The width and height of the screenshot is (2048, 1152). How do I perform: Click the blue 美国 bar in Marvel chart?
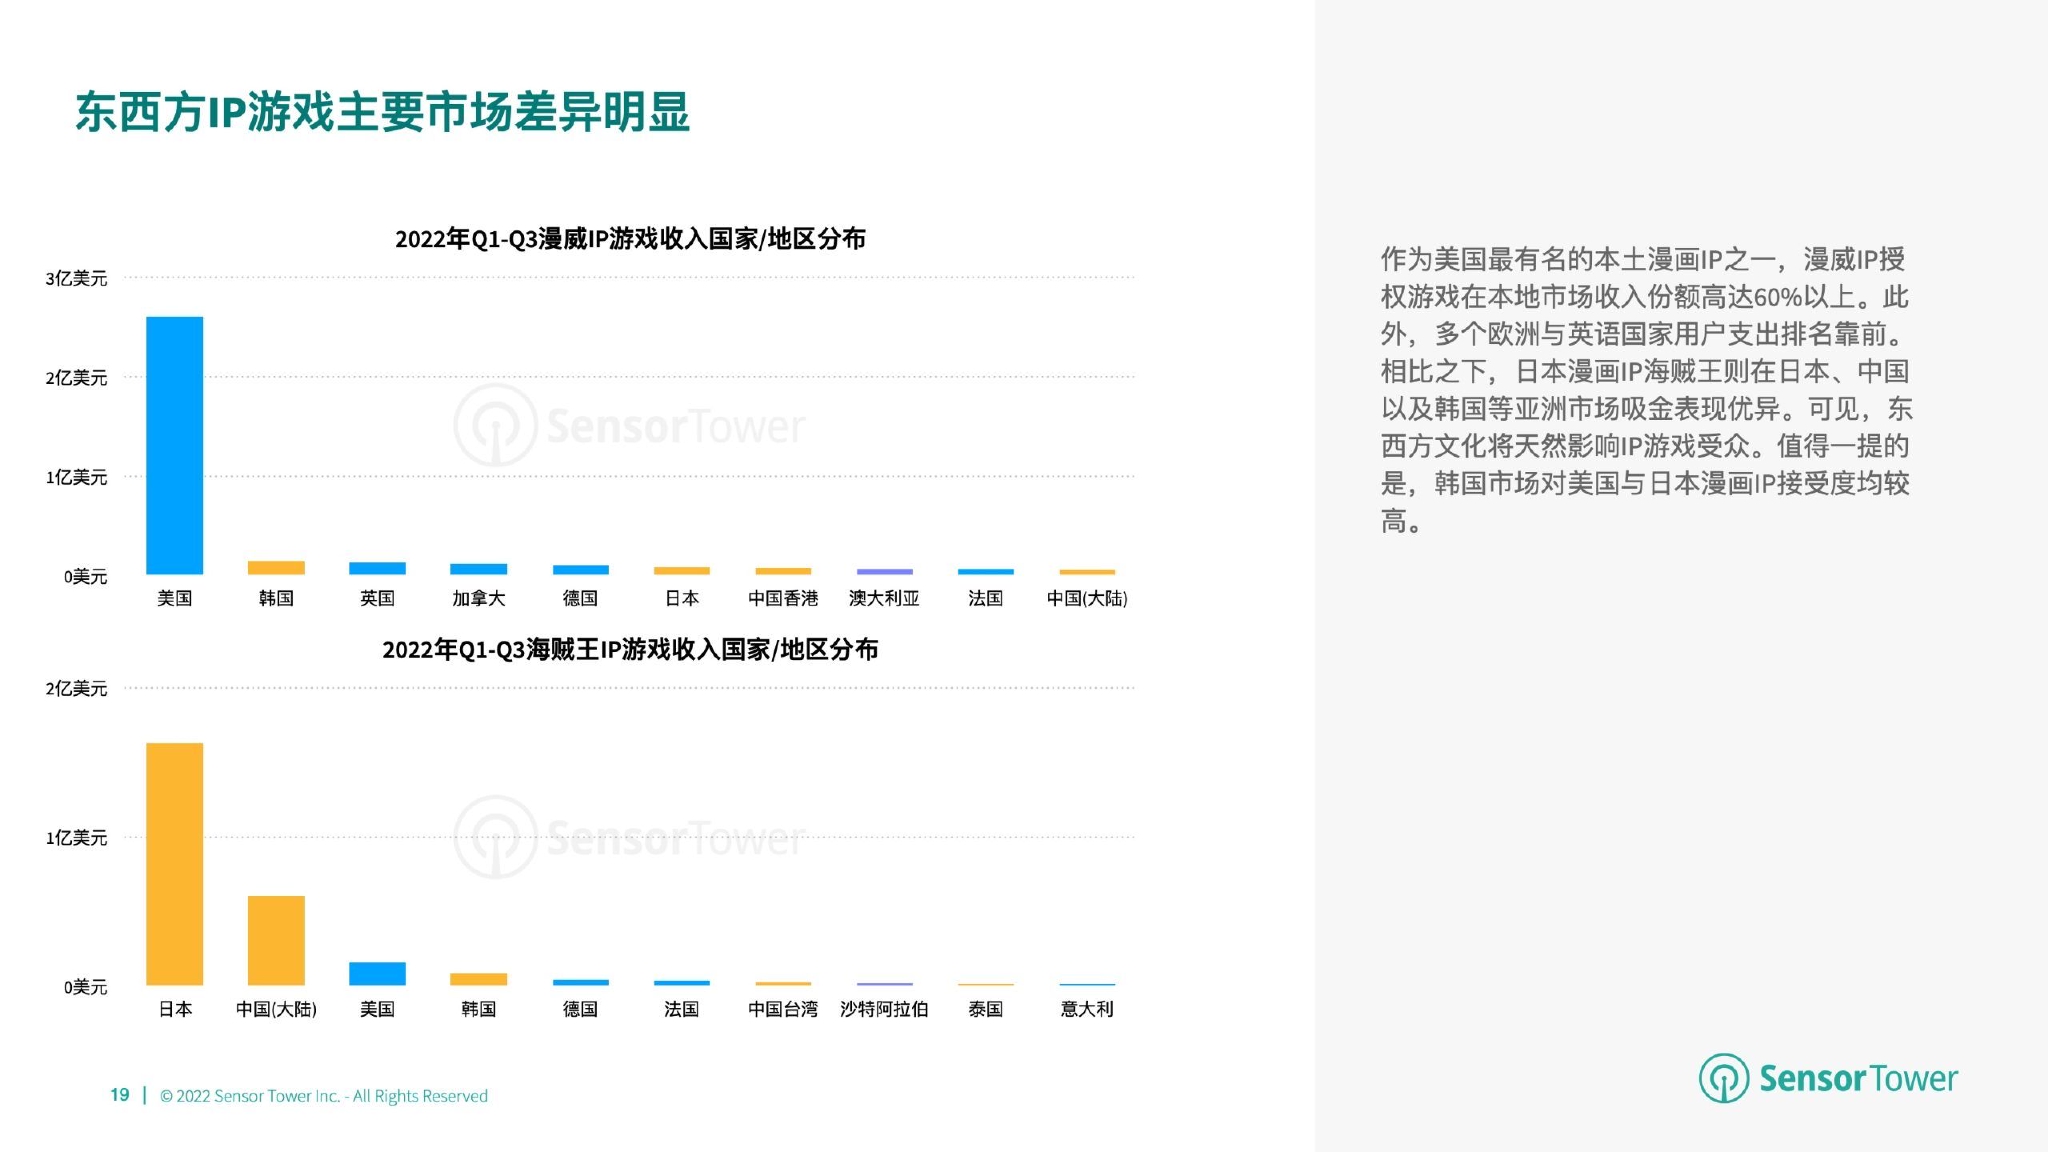coord(175,445)
